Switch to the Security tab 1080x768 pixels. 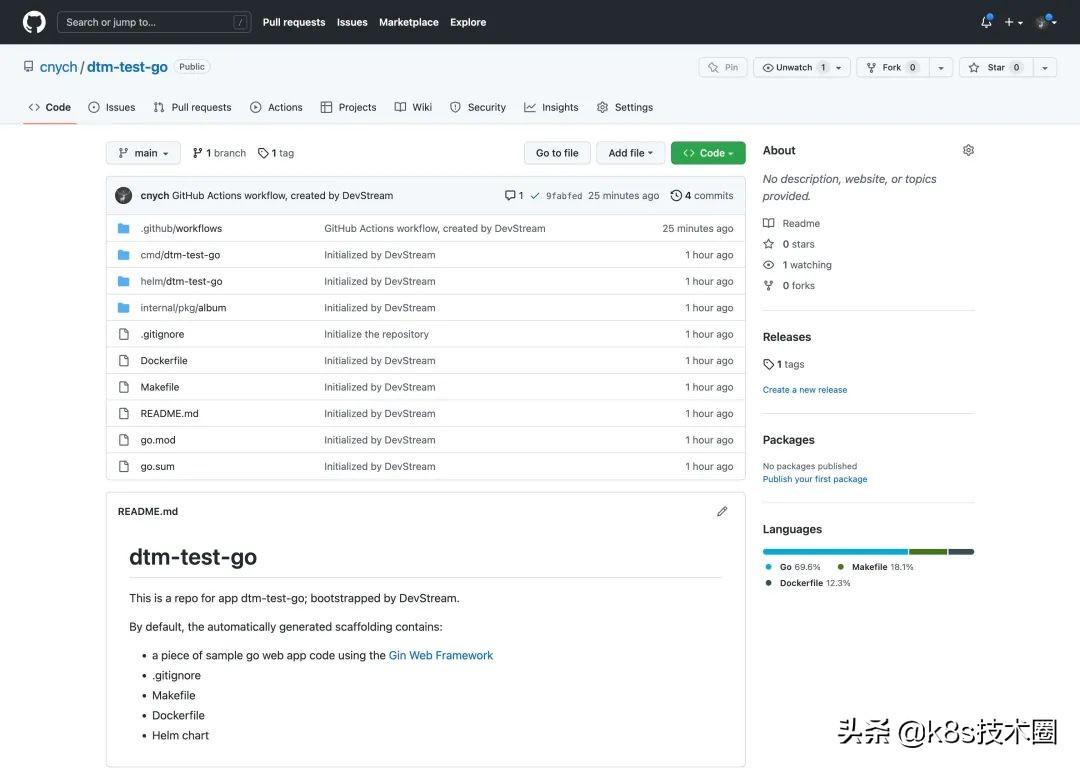pos(478,107)
